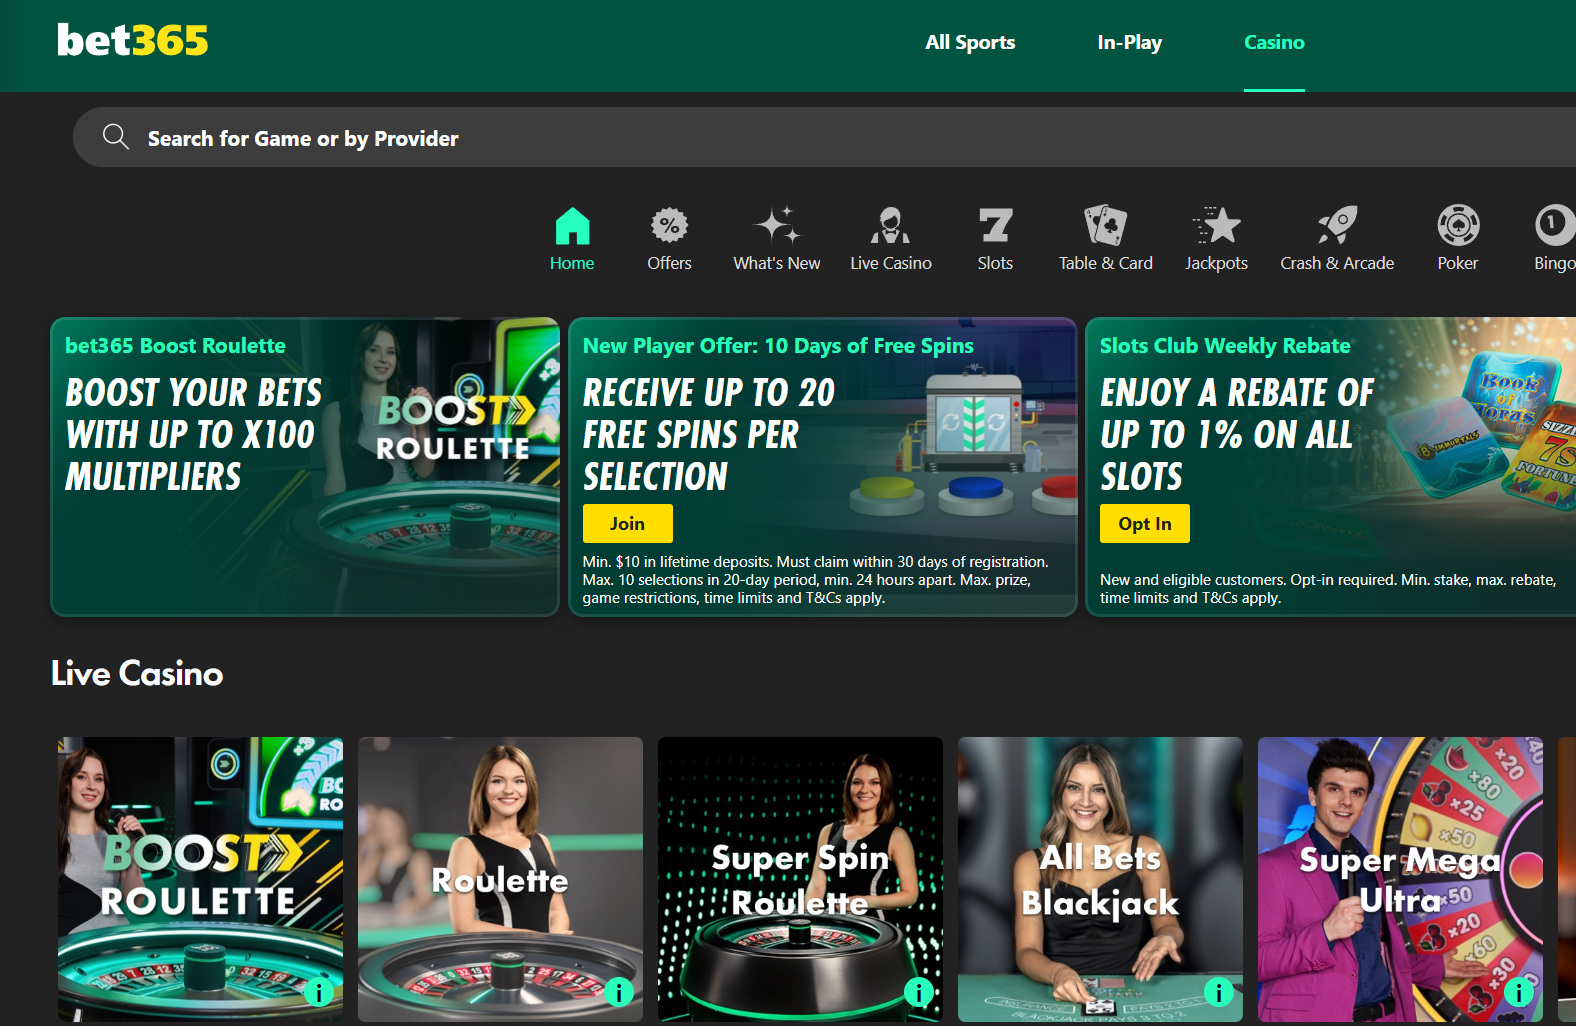Show info for Roulette game tile

(618, 992)
